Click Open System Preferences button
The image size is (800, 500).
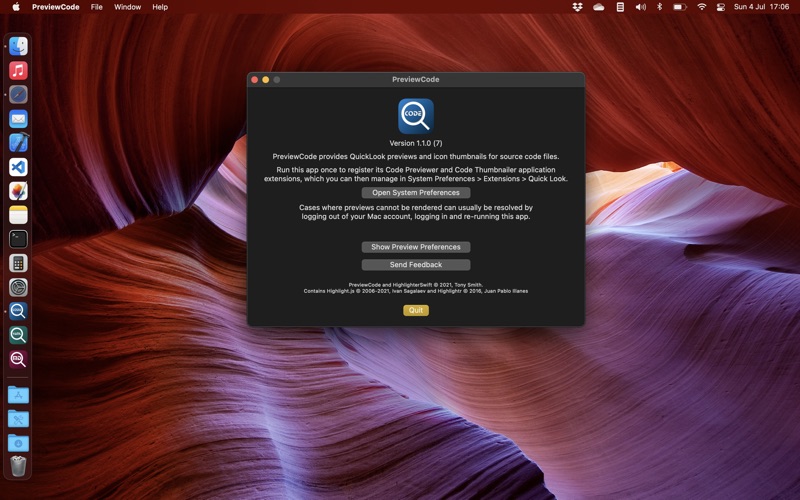pyautogui.click(x=416, y=193)
